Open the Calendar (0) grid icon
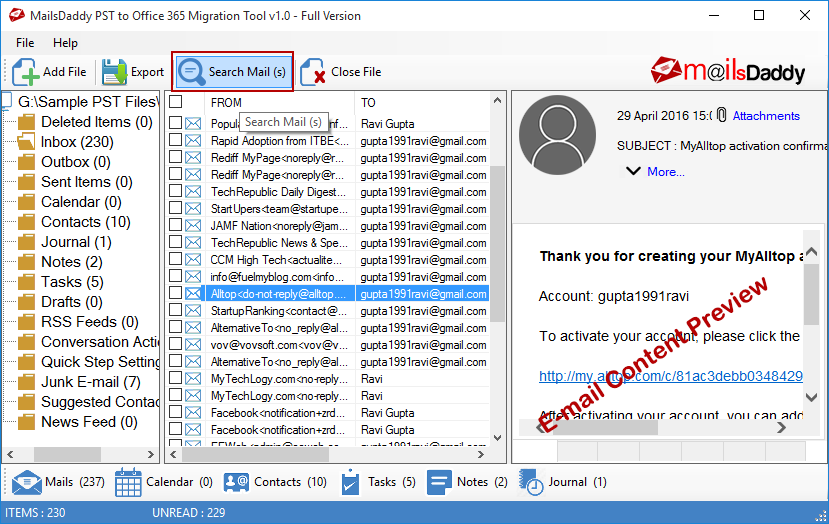829x524 pixels. (128, 482)
